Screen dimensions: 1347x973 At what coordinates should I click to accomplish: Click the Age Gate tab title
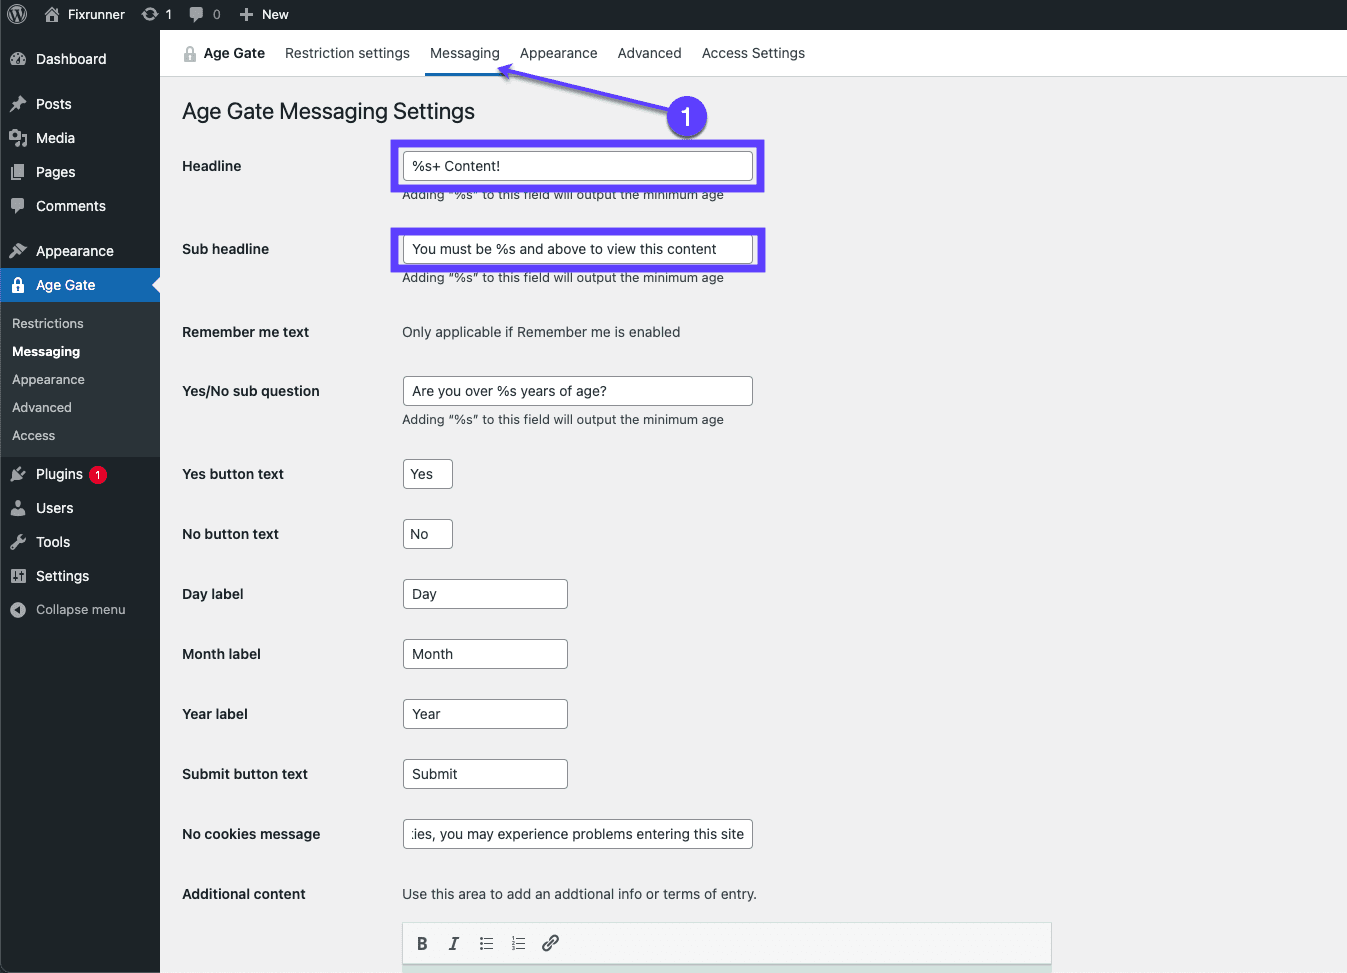click(x=234, y=53)
